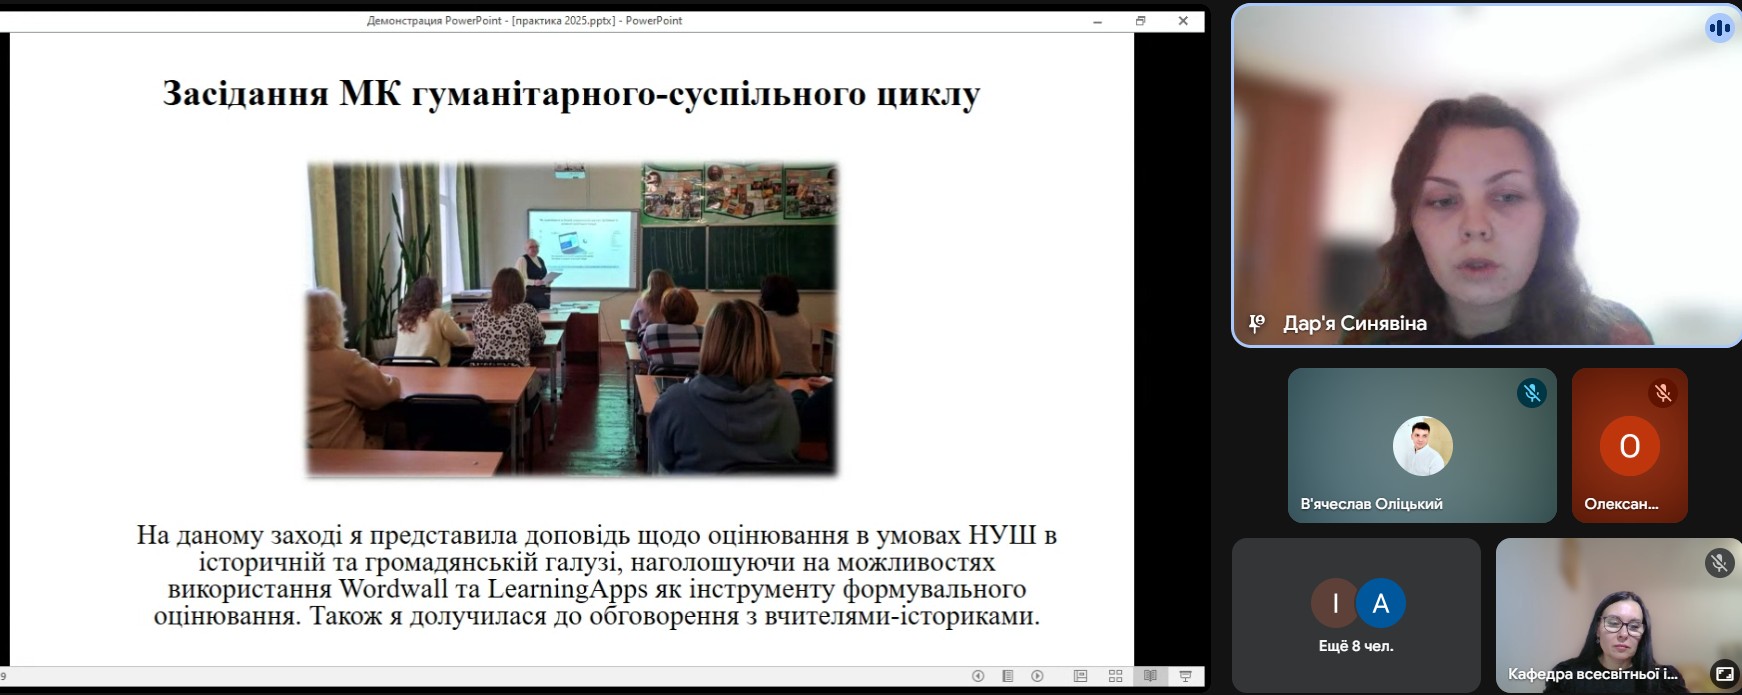The height and width of the screenshot is (695, 1742).
Task: Select Reading view book icon
Action: coord(1150,676)
